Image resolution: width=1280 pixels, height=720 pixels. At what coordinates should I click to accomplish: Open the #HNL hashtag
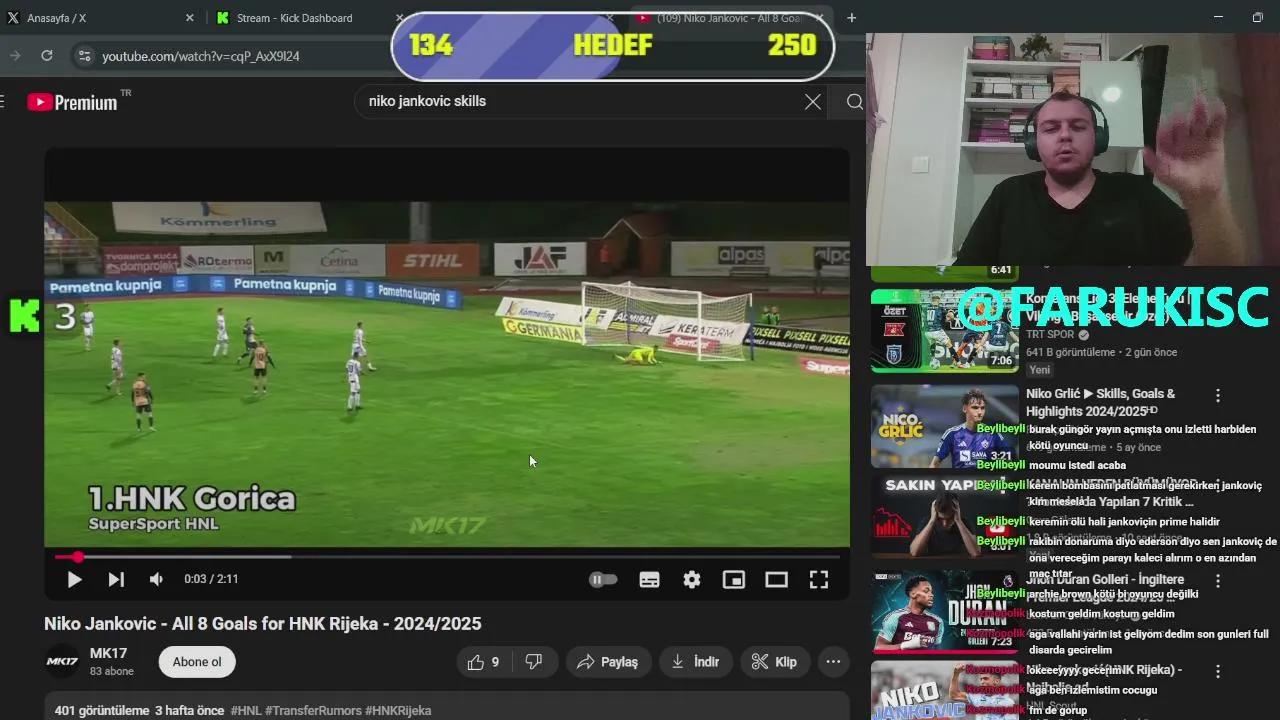click(x=246, y=711)
